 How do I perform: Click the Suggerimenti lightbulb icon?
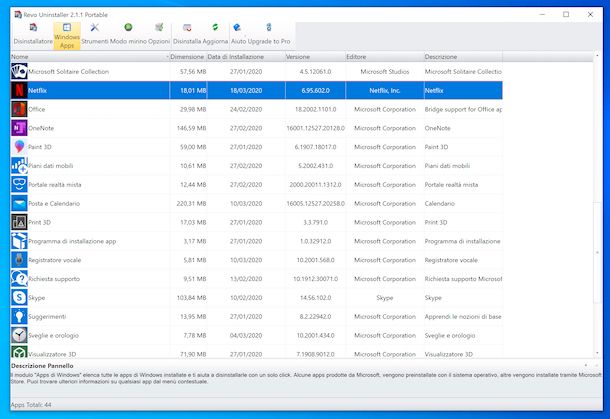coord(19,317)
